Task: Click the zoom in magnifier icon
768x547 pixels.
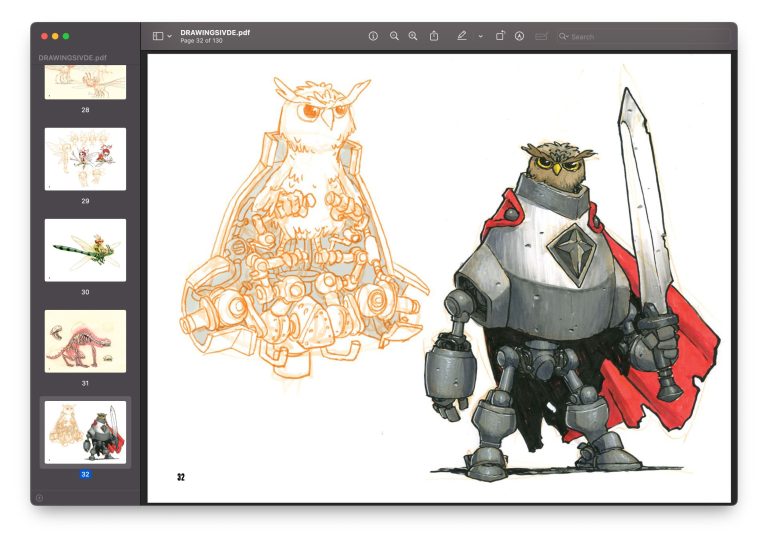Action: click(x=413, y=36)
